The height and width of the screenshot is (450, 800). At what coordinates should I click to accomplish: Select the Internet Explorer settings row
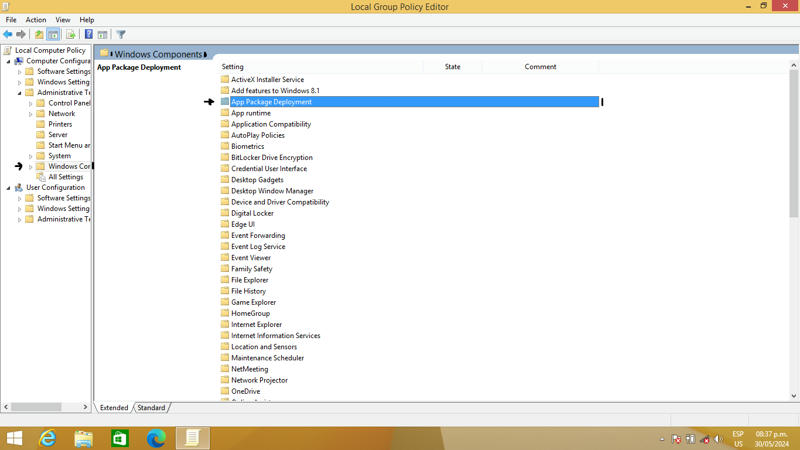coord(410,324)
